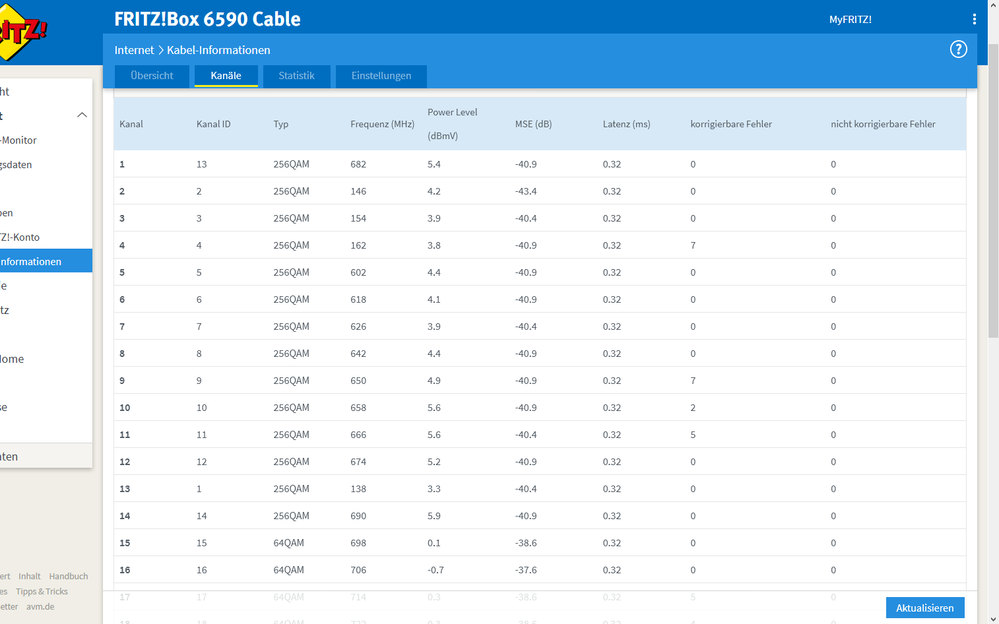Viewport: 999px width, 624px height.
Task: Open the MyFRITZ! link
Action: point(850,20)
